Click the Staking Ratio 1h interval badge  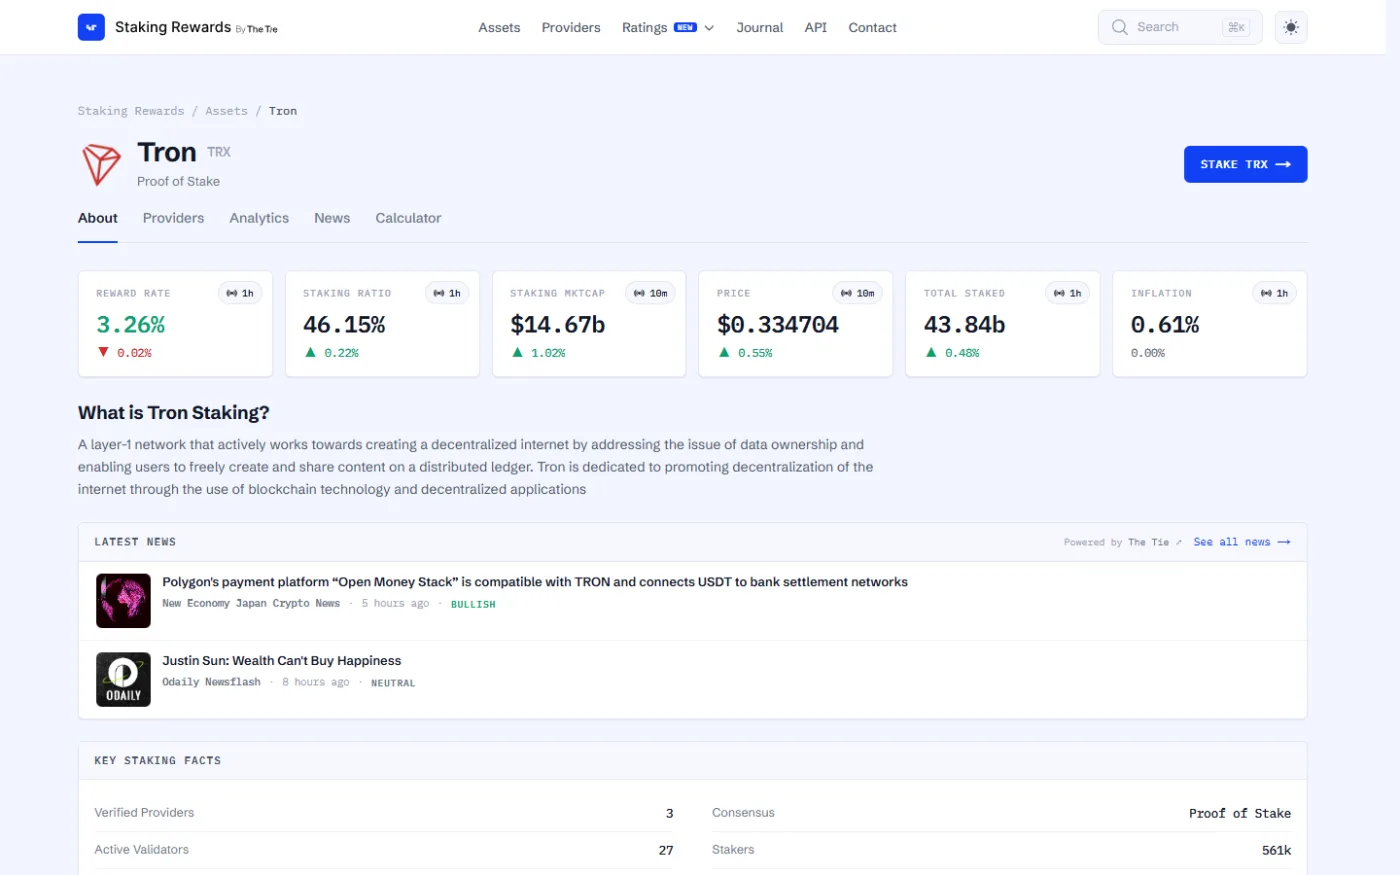[x=447, y=293]
